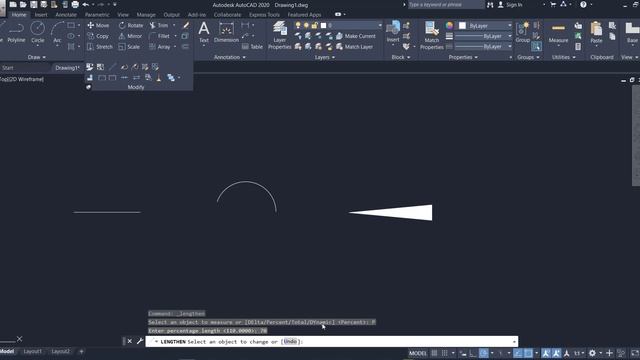
Task: Click the Trim tool
Action: (x=159, y=25)
